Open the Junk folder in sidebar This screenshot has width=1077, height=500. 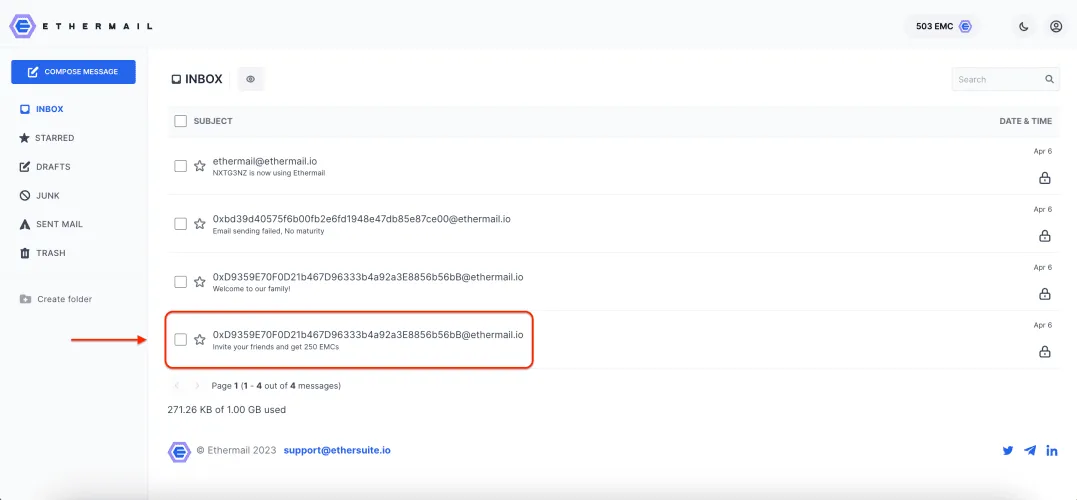coord(39,196)
